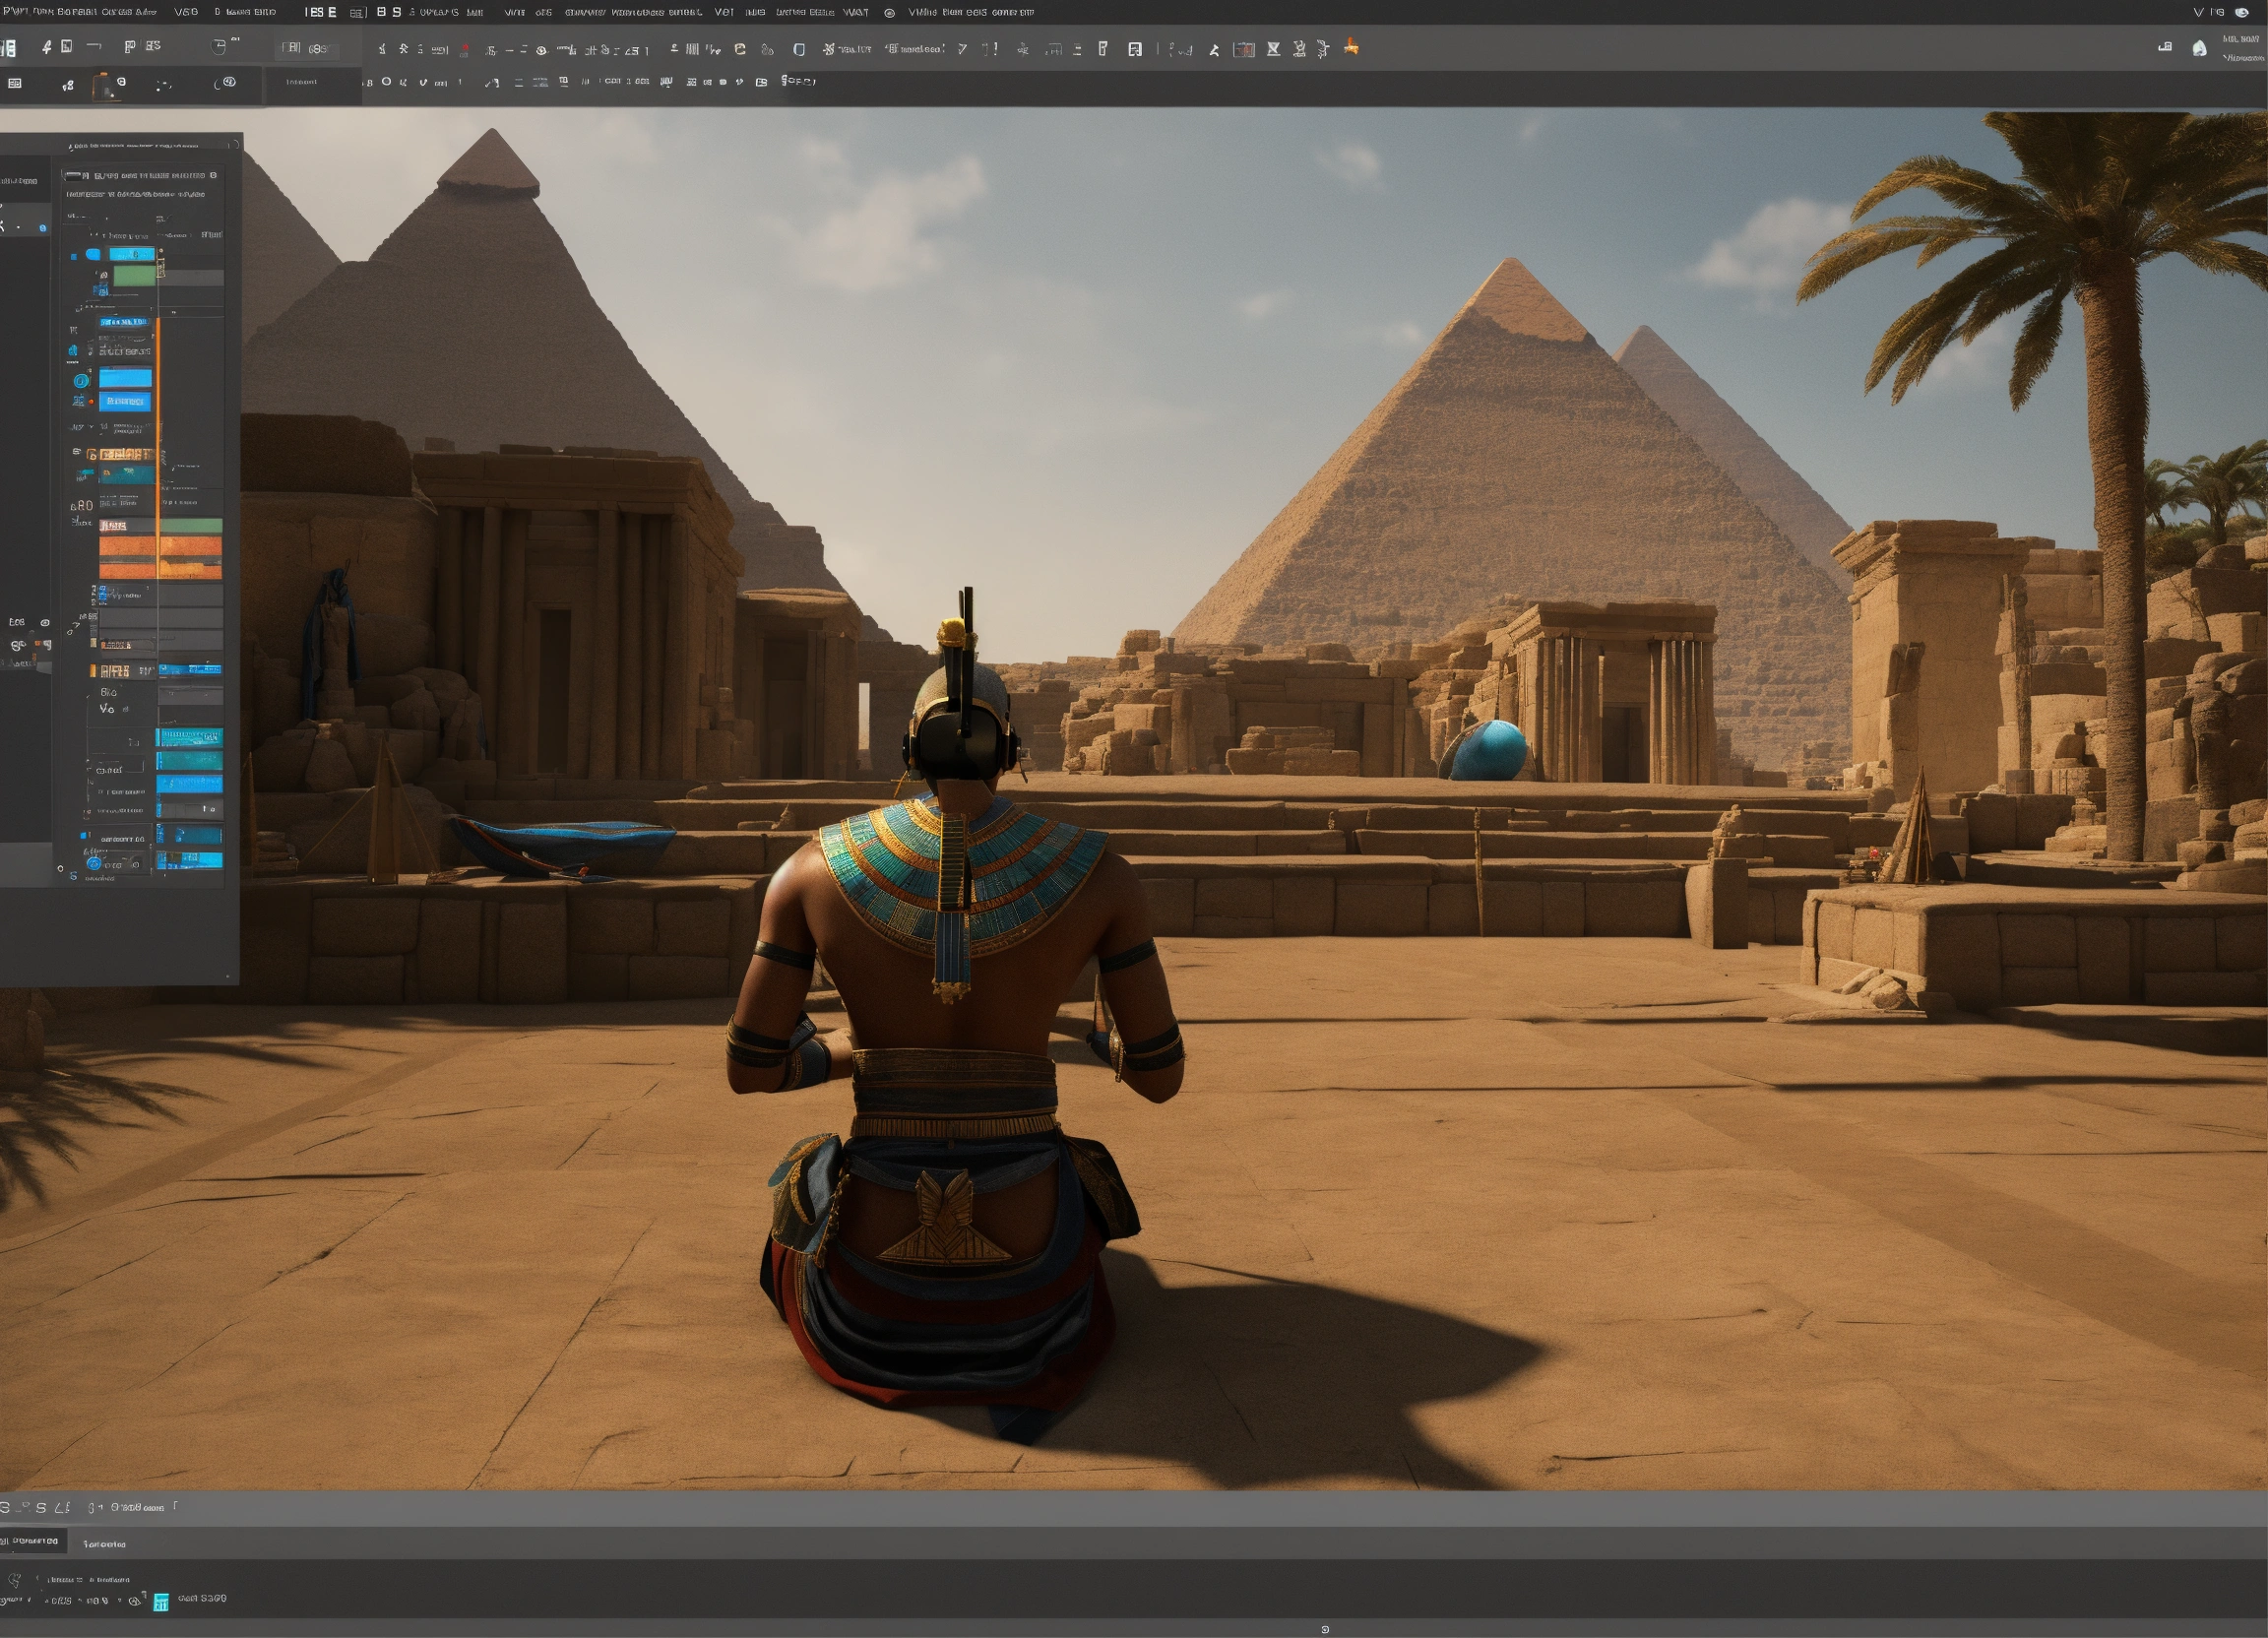Open the 'VSG' menu in menu bar
2268x1638 pixels.
(x=186, y=12)
